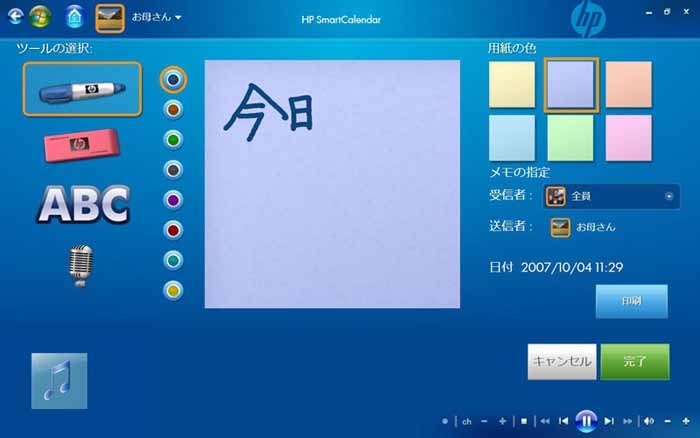The height and width of the screenshot is (438, 700).
Task: Pause playback in media bar
Action: click(586, 421)
